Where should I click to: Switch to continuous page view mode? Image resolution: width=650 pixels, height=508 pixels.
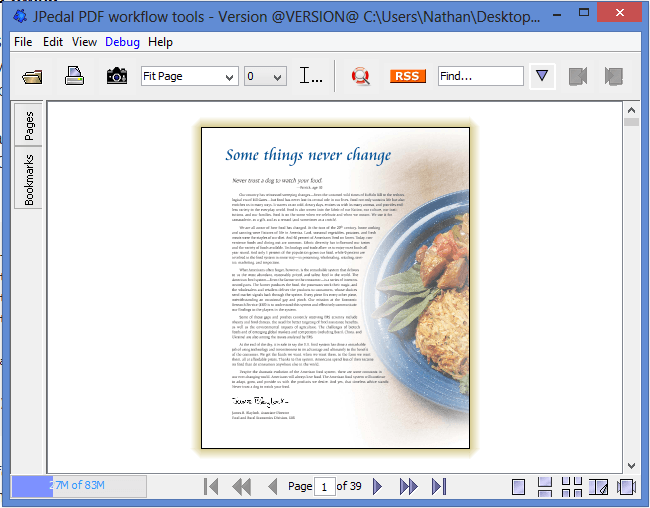coord(545,487)
